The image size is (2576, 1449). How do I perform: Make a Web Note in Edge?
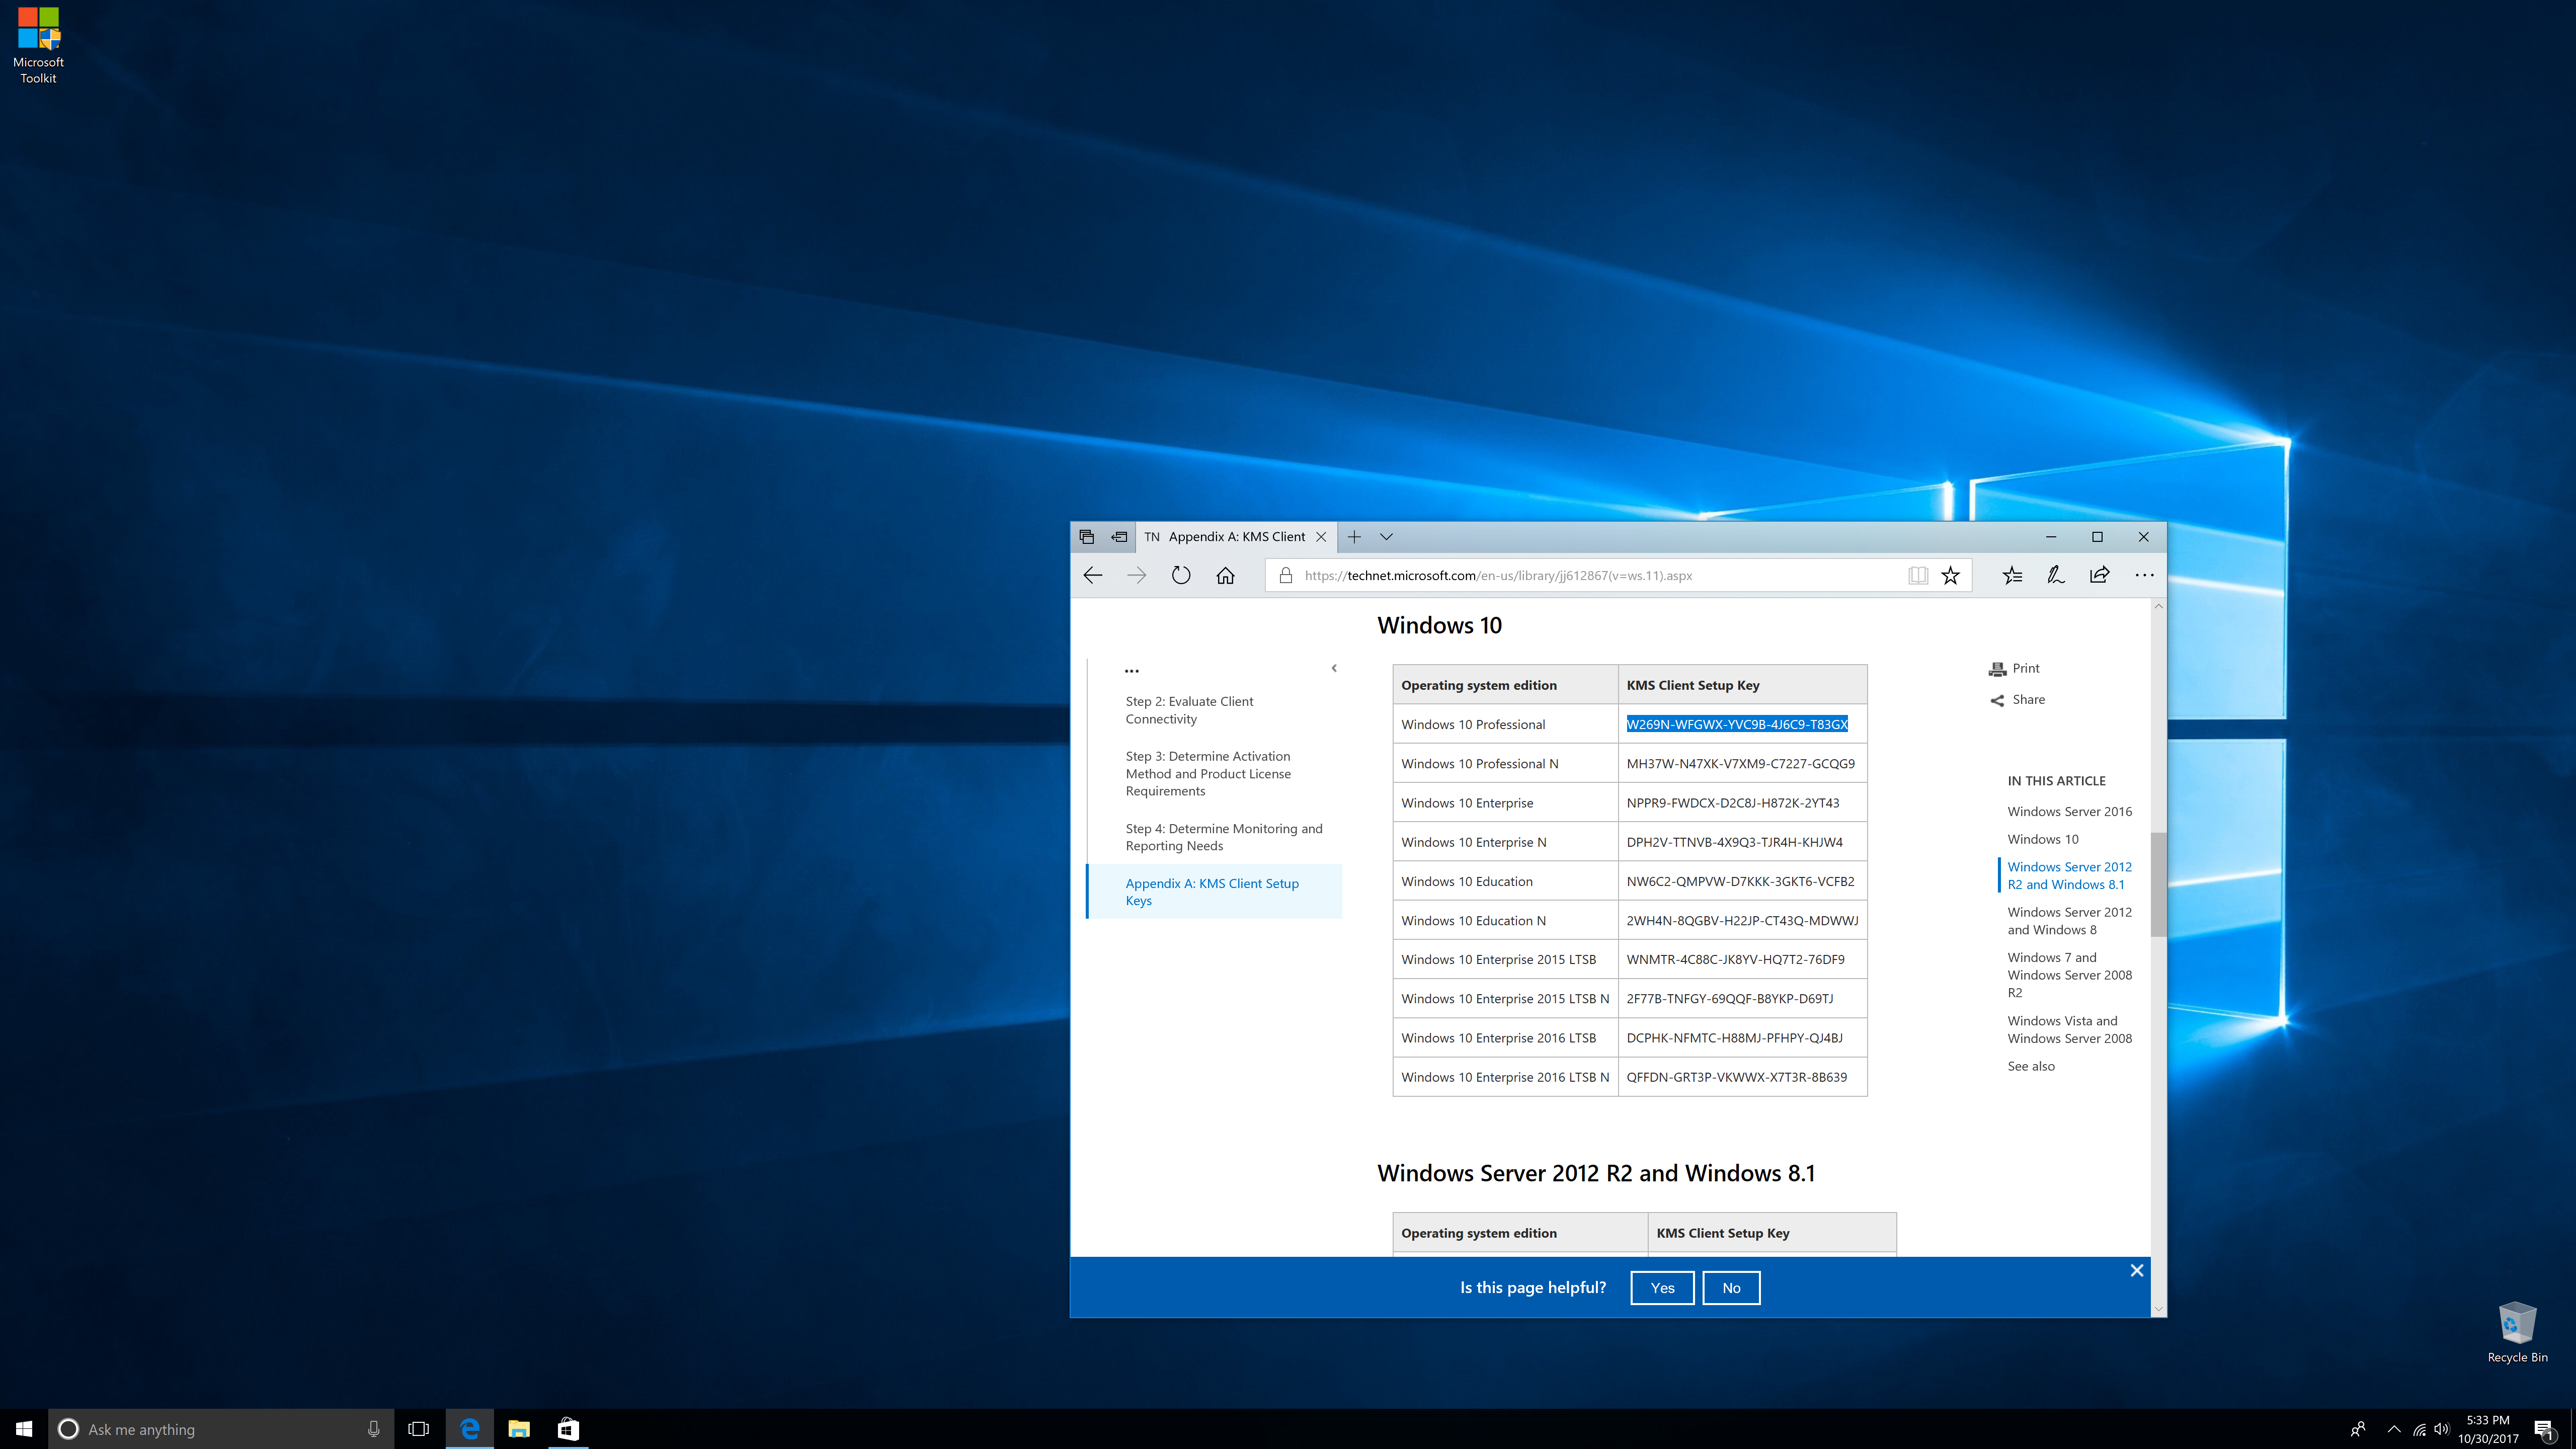2056,575
